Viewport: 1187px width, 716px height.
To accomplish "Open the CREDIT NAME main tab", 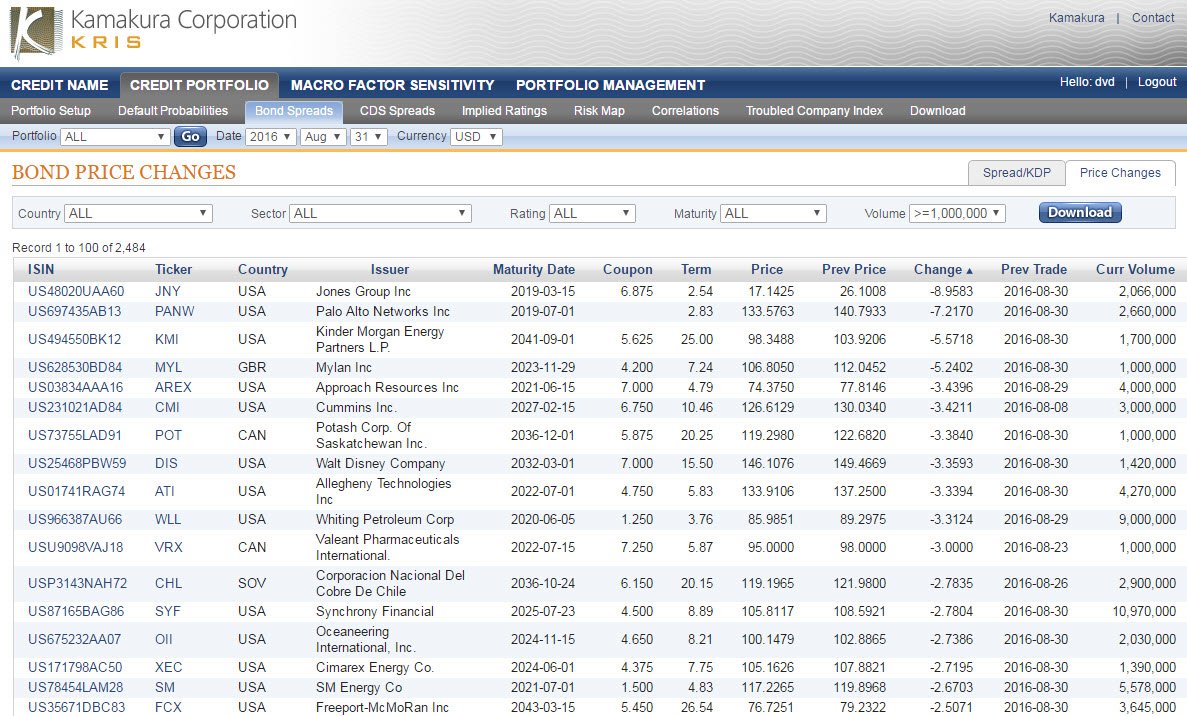I will coord(60,86).
